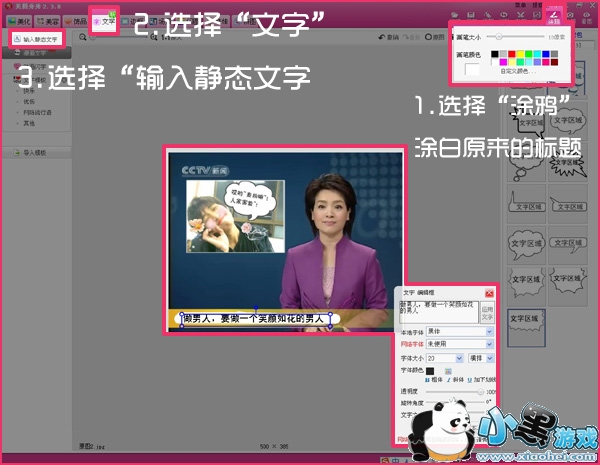Click 自定义颜色 custom color link
This screenshot has width=600, height=465.
[518, 72]
